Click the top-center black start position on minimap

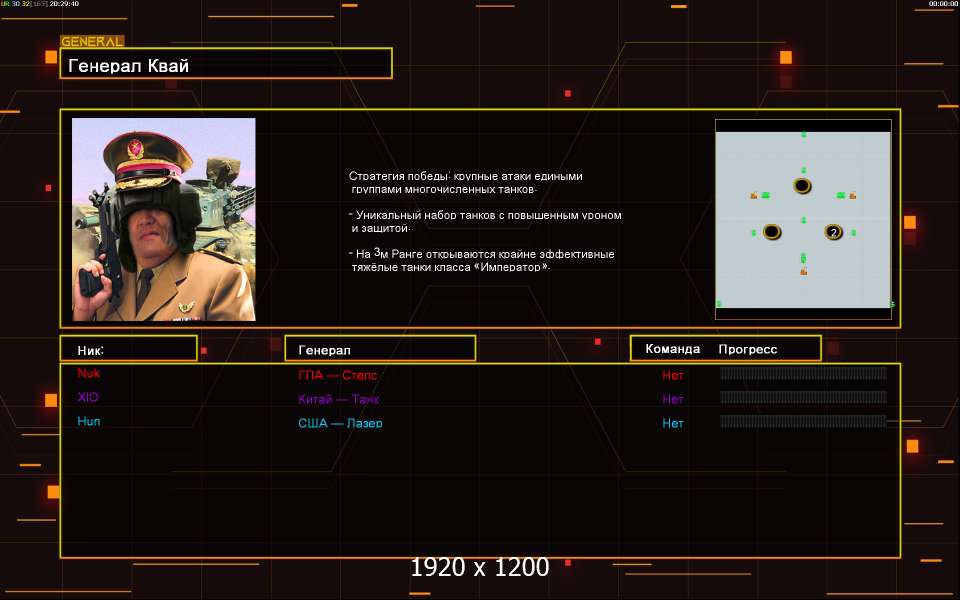click(802, 186)
